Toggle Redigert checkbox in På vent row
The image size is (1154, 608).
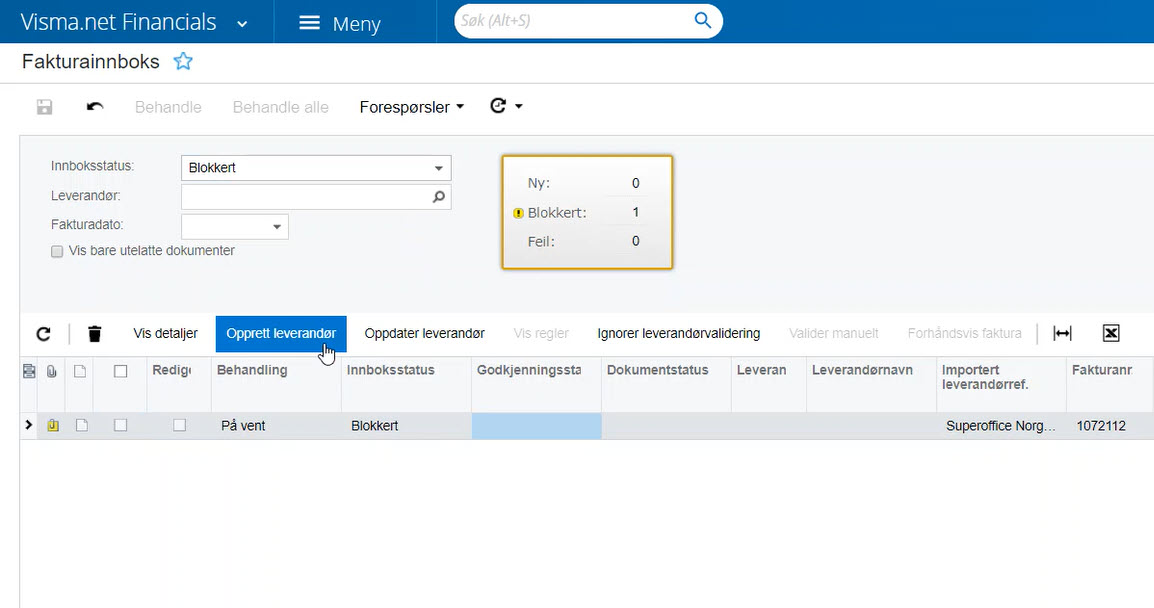[180, 425]
